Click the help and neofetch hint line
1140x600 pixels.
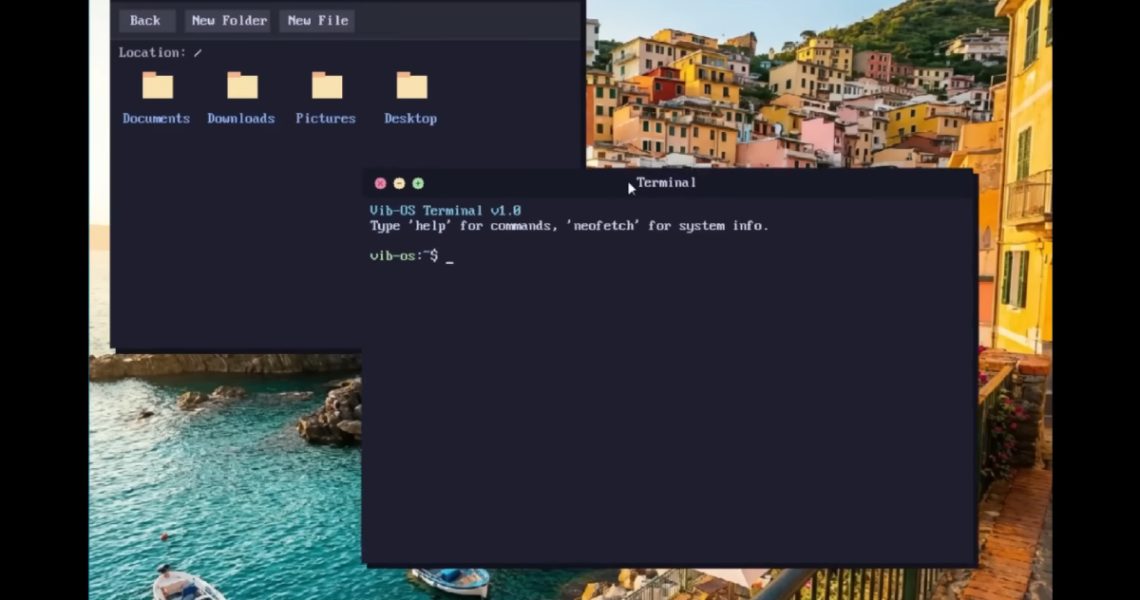[569, 226]
